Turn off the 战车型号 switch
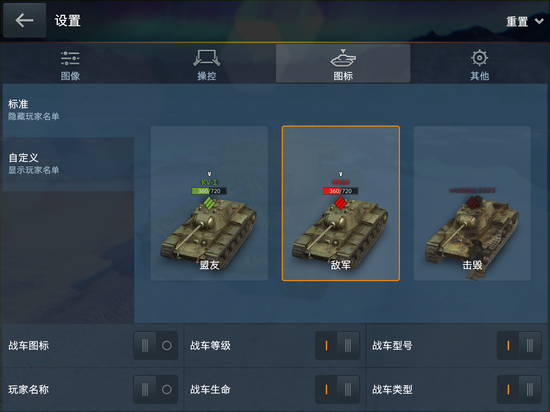Image resolution: width=550 pixels, height=412 pixels. 519,346
